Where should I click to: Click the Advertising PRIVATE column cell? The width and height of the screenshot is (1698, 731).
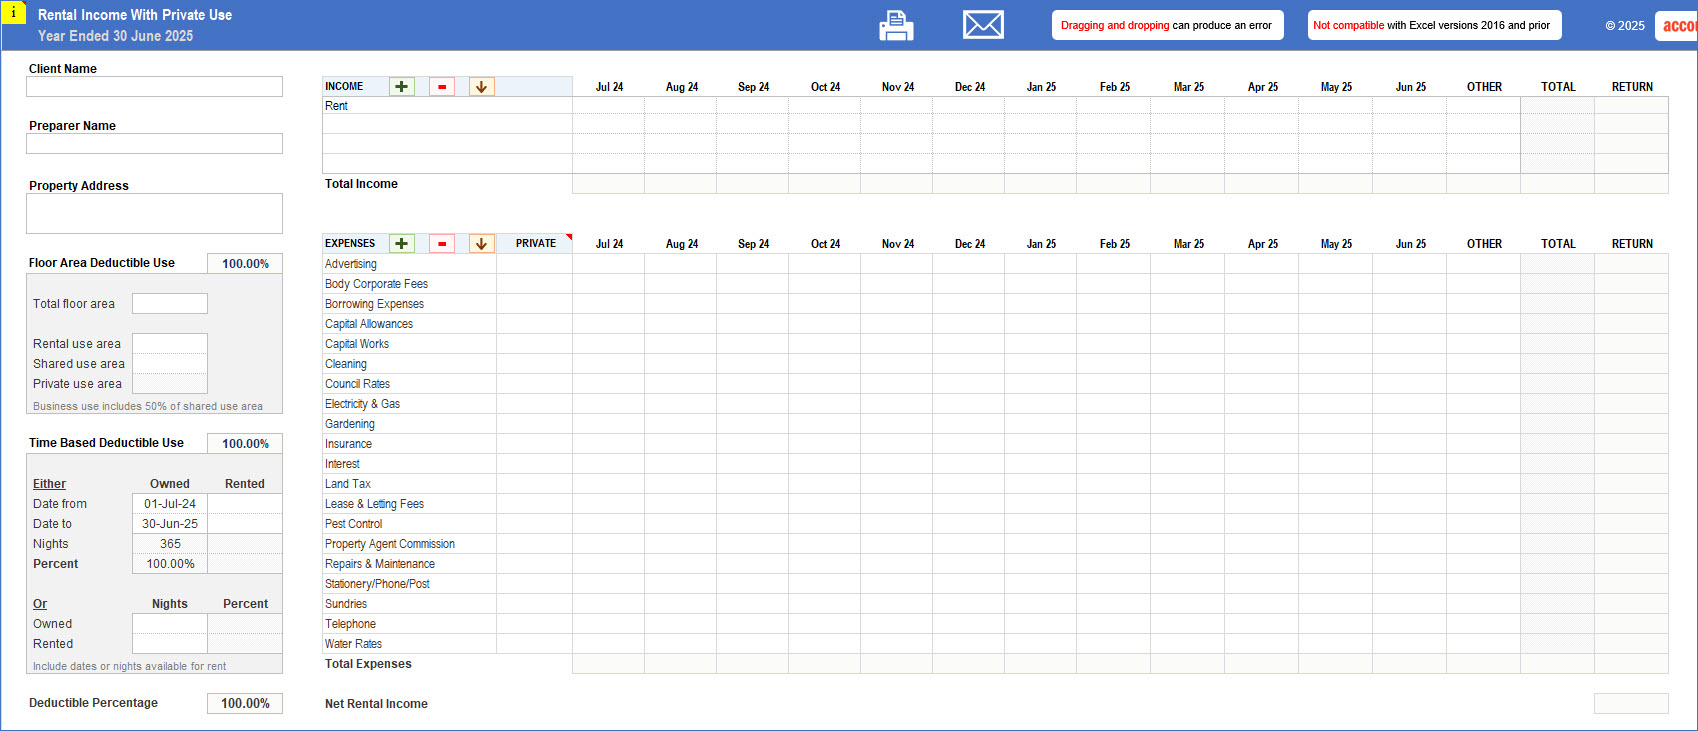point(535,264)
